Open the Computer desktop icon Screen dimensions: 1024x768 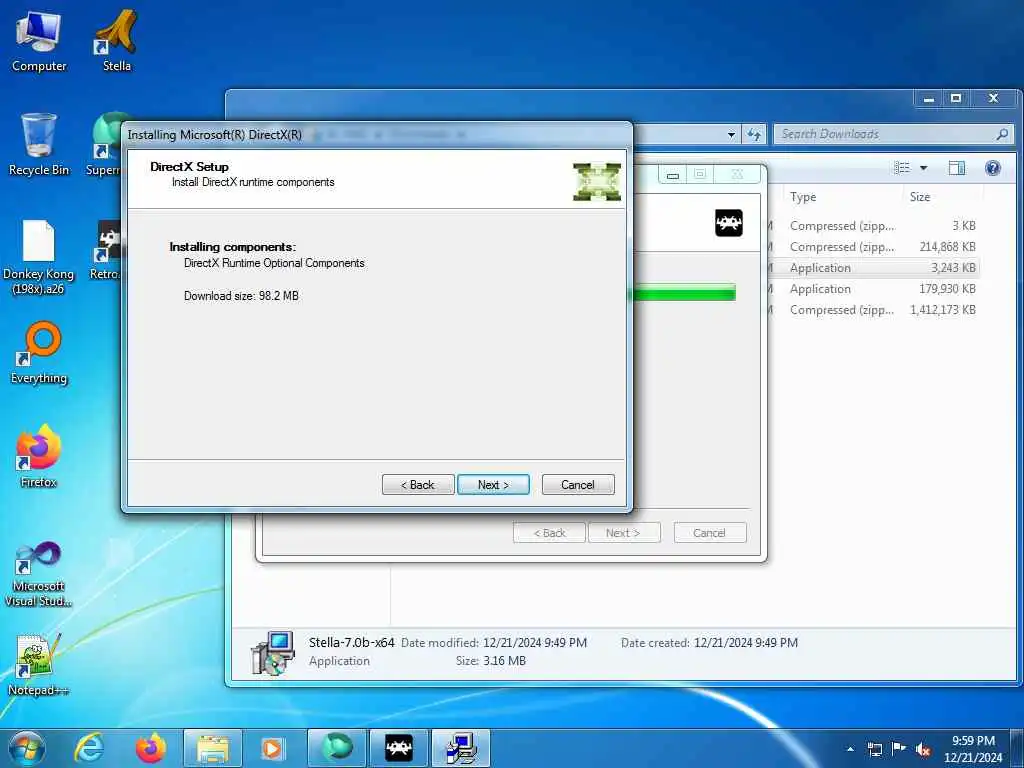pos(39,42)
